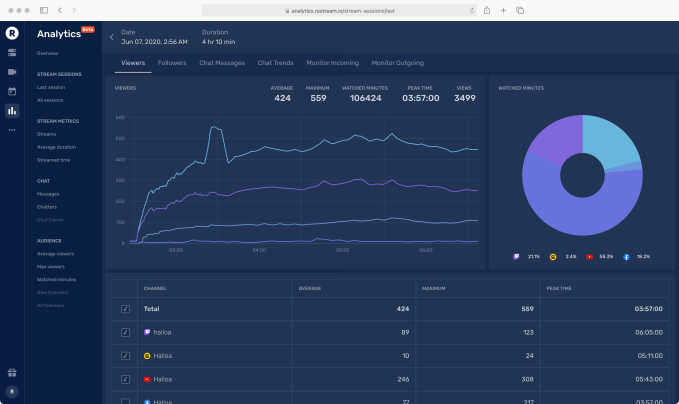
Task: Open Average duration under Stream Metrics
Action: point(55,146)
